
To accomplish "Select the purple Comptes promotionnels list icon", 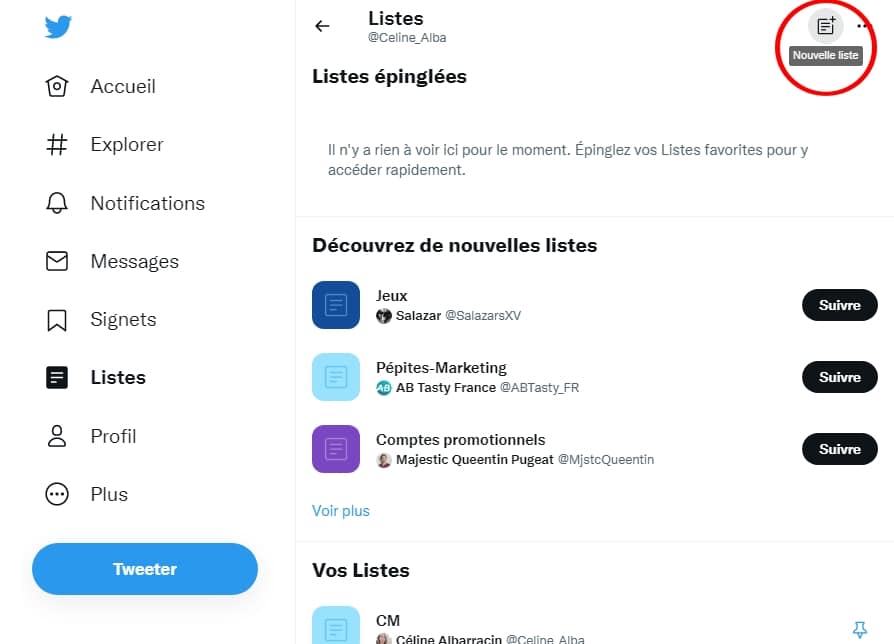I will 336,449.
